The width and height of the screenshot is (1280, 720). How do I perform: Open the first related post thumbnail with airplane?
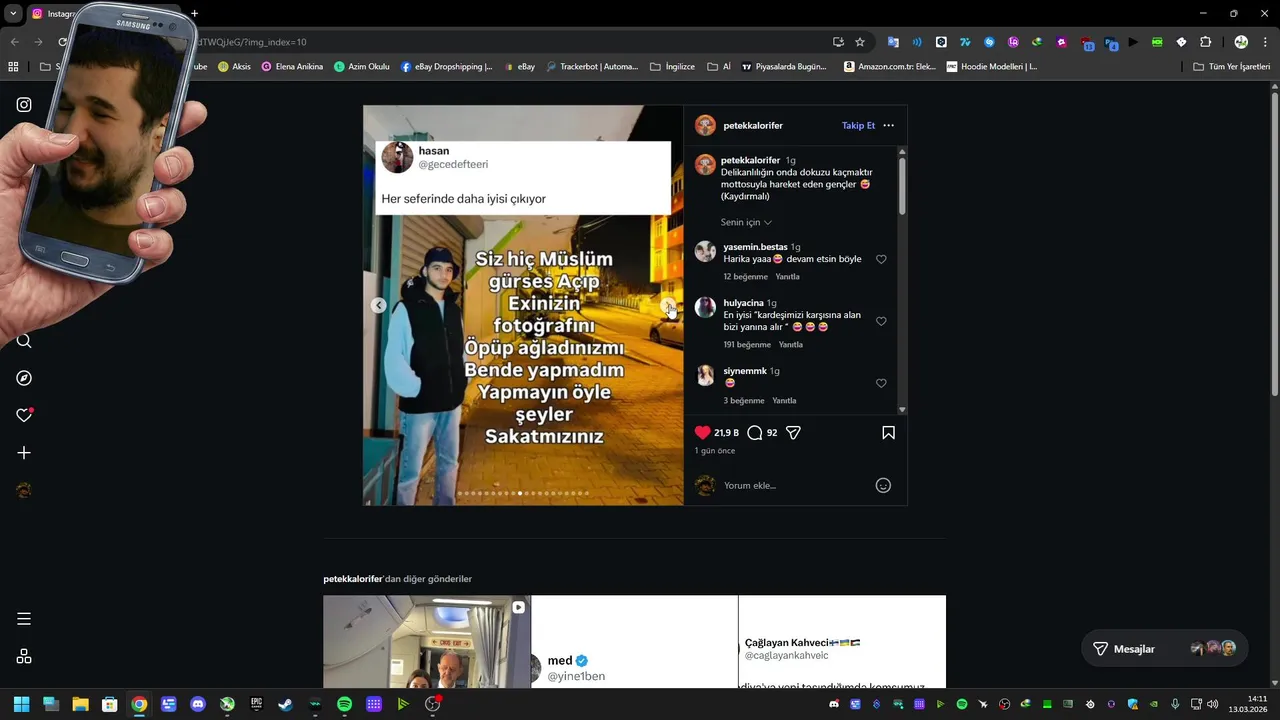point(427,642)
